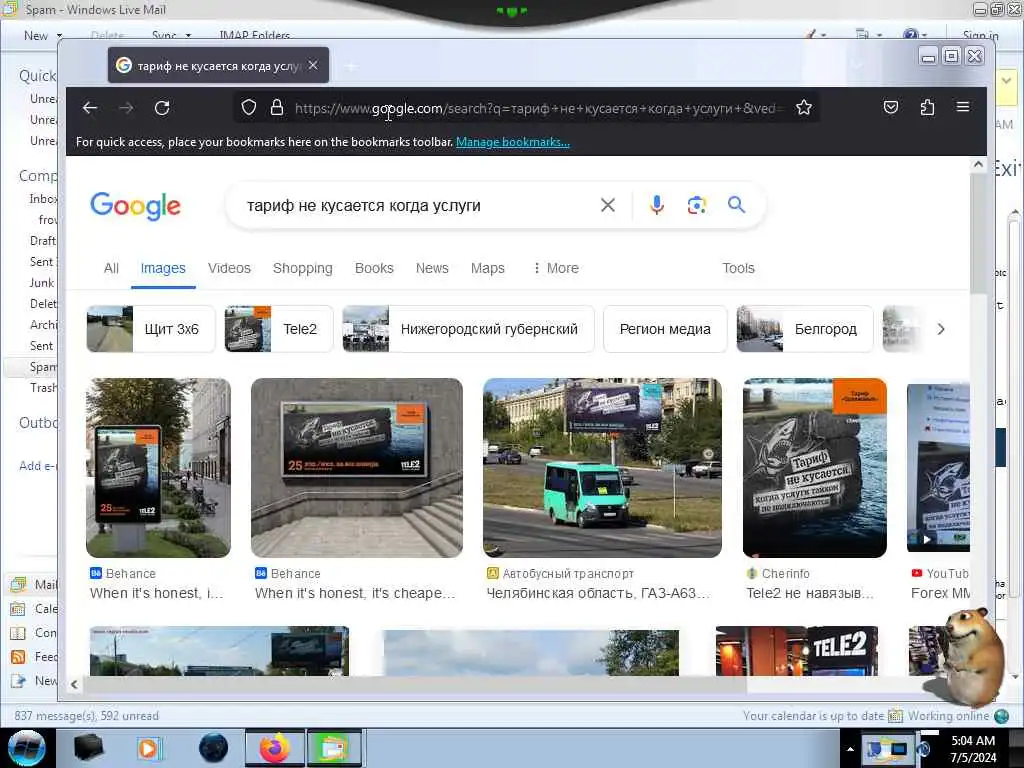Show hidden system tray icons
This screenshot has height=768, width=1024.
(850, 749)
